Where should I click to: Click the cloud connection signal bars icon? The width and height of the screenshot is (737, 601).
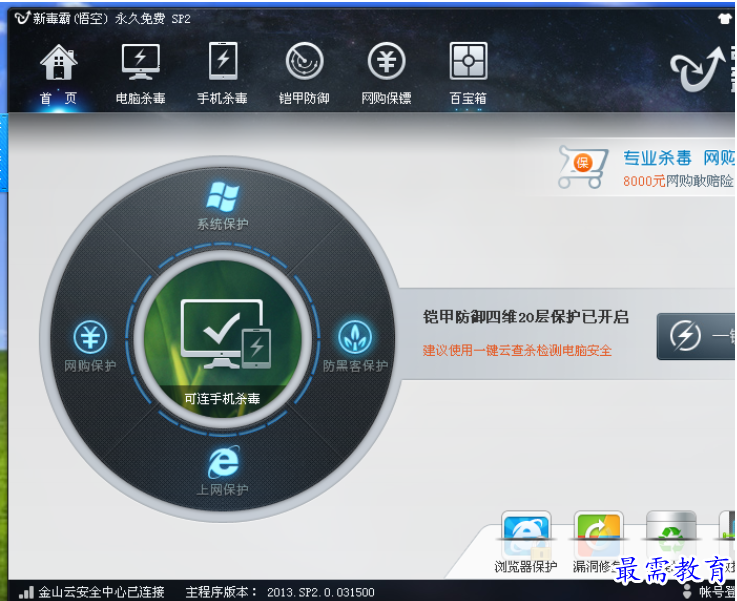click(x=27, y=592)
